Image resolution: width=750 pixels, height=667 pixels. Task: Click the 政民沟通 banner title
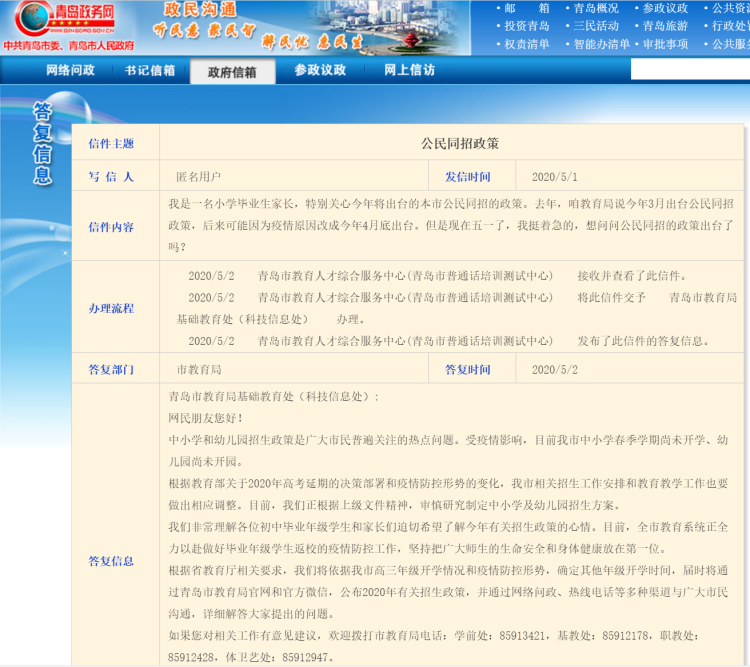(x=200, y=9)
